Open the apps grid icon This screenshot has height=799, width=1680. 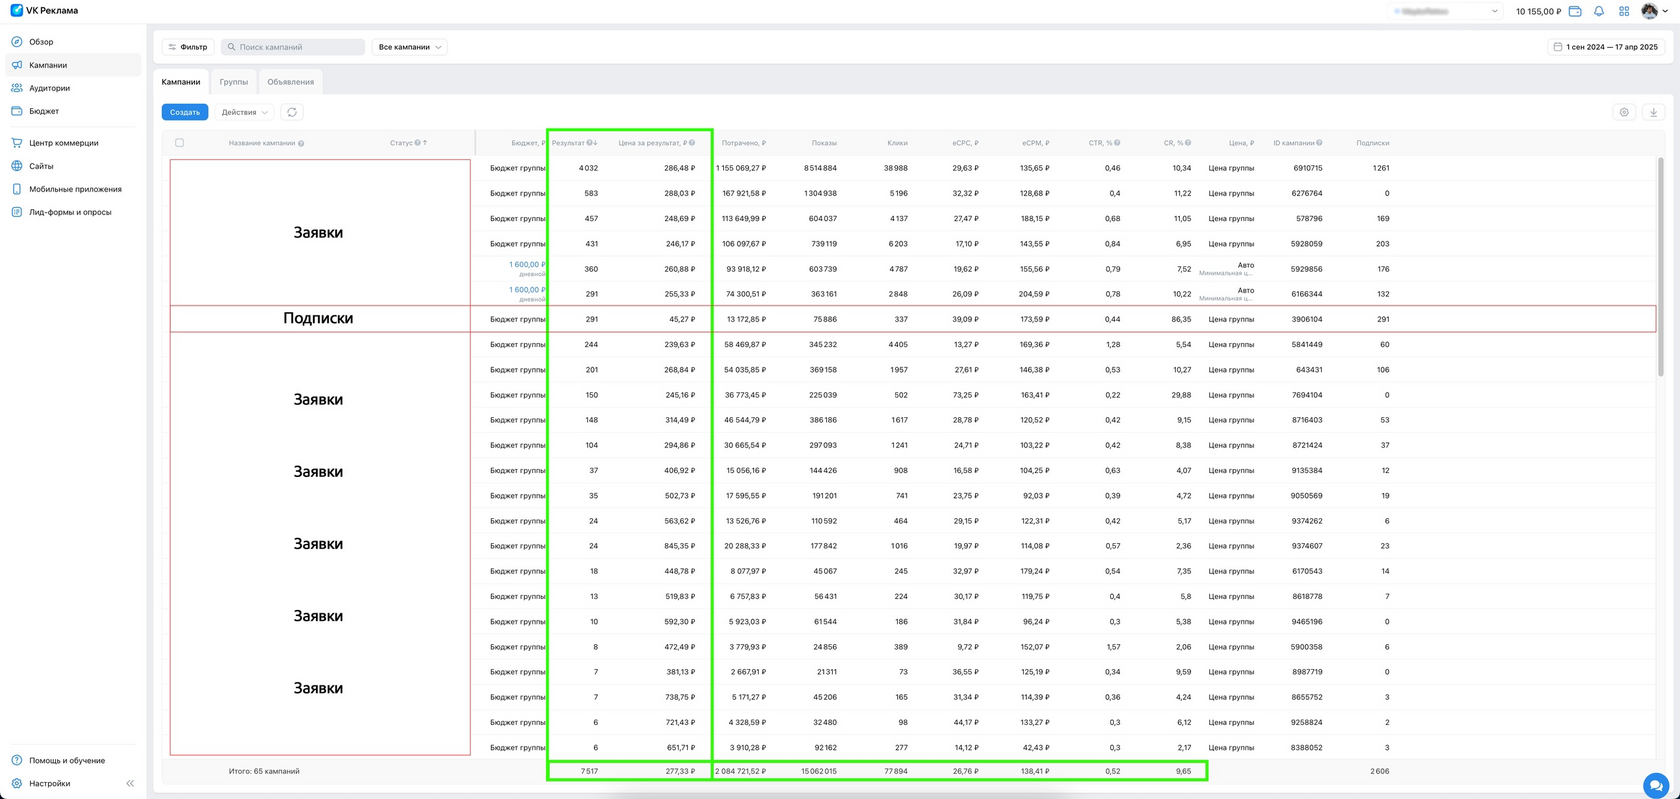point(1624,11)
